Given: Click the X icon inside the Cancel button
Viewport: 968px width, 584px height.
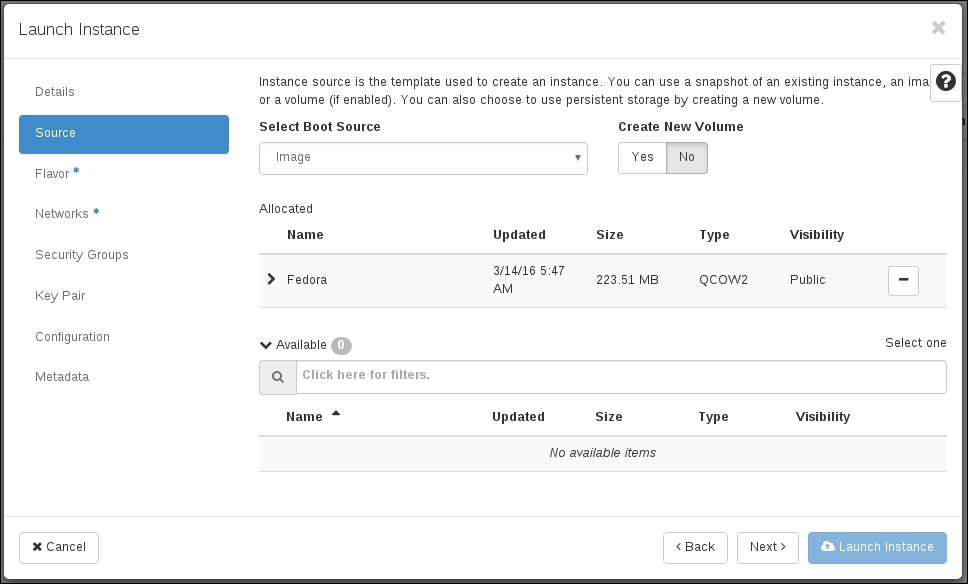Looking at the screenshot, I should pyautogui.click(x=36, y=547).
